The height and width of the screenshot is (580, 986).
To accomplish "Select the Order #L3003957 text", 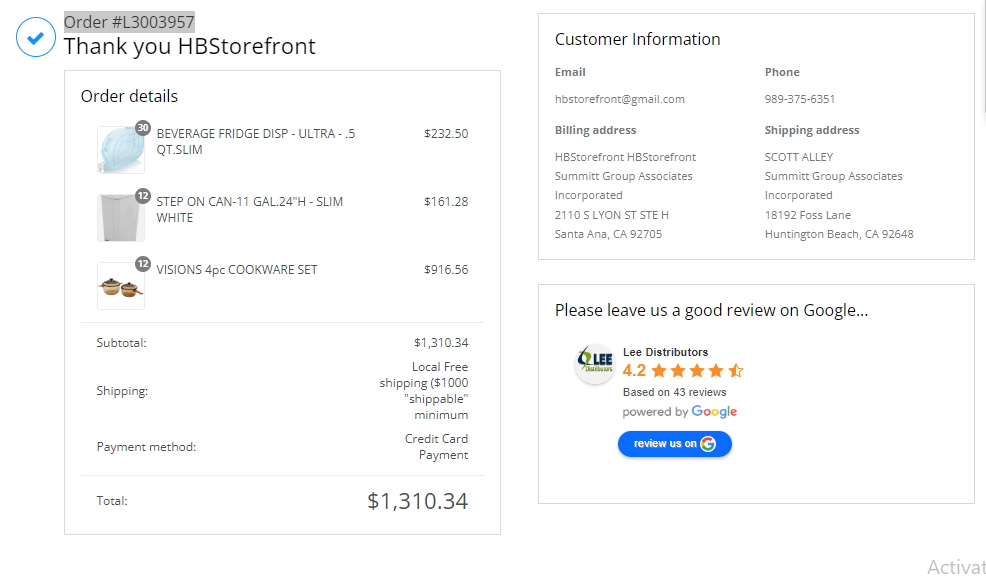I will tap(129, 22).
